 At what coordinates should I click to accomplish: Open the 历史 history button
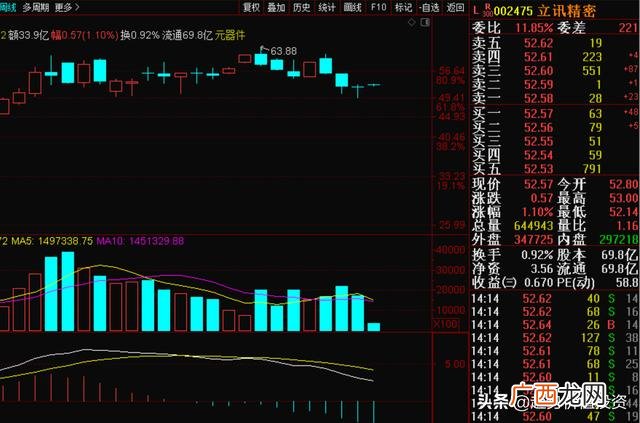point(301,7)
